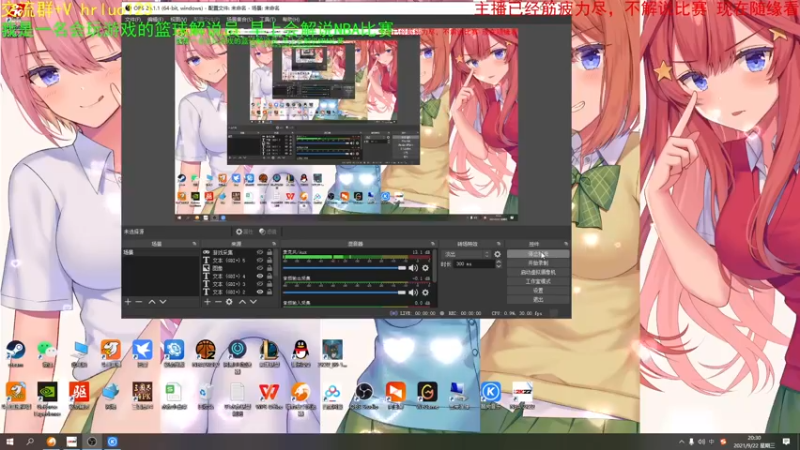
Task: Open transition properties gear icon
Action: [497, 254]
